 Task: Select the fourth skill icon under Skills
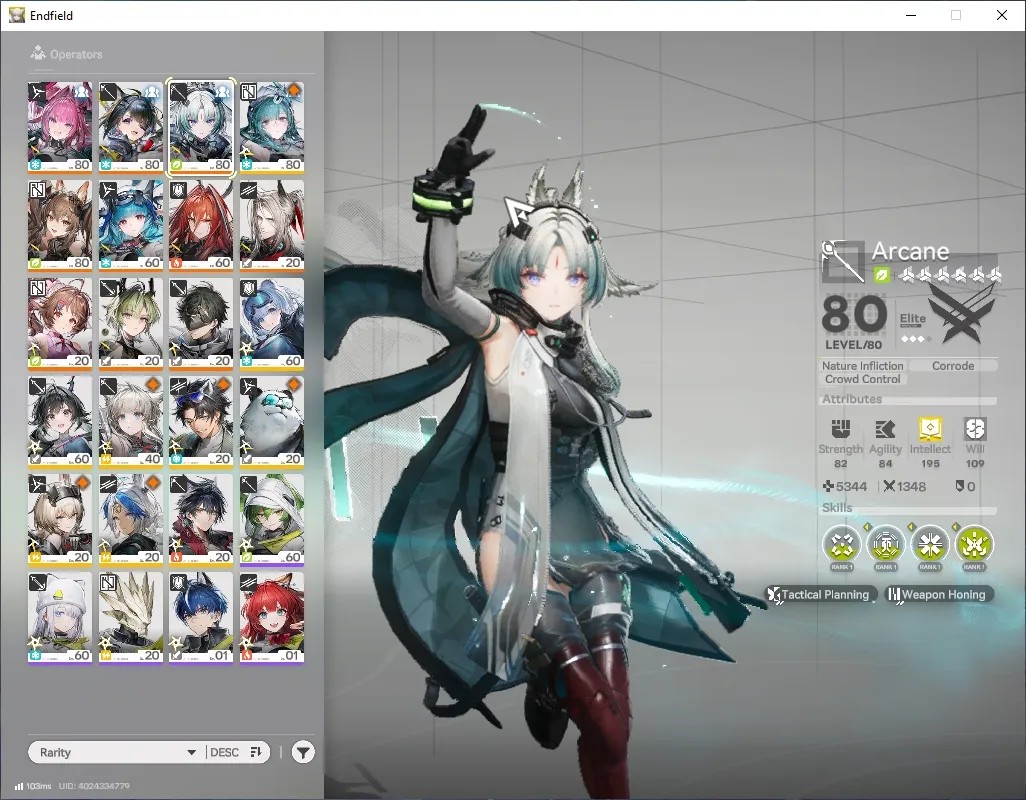(x=974, y=544)
